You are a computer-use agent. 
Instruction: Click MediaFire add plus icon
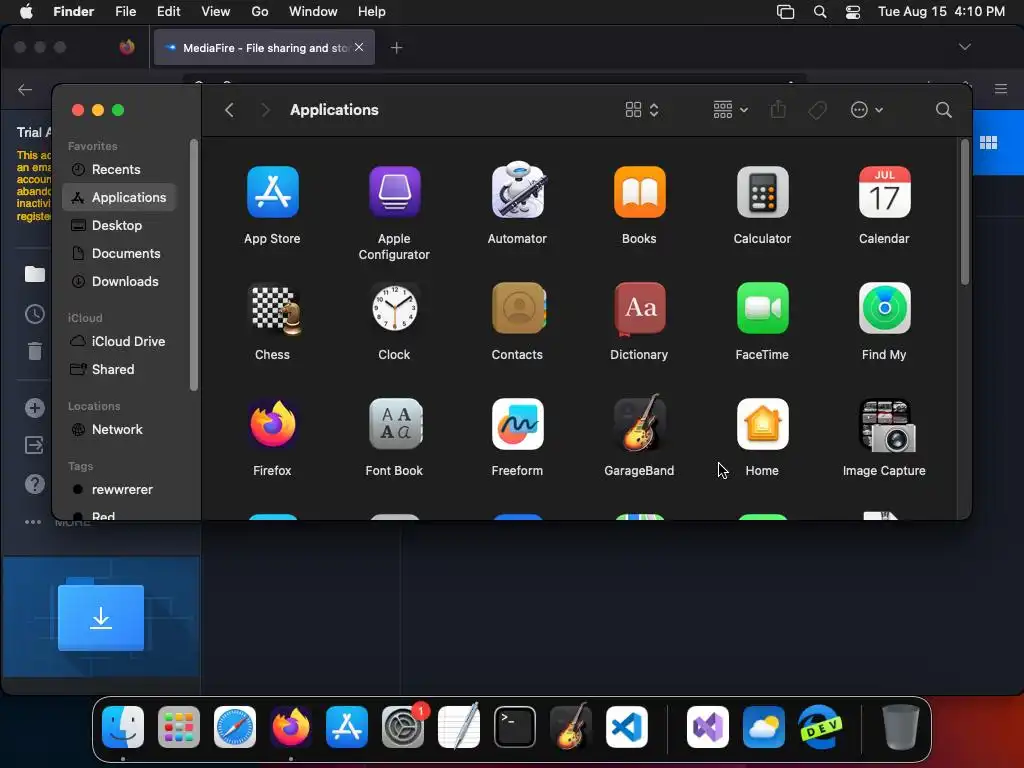click(35, 408)
